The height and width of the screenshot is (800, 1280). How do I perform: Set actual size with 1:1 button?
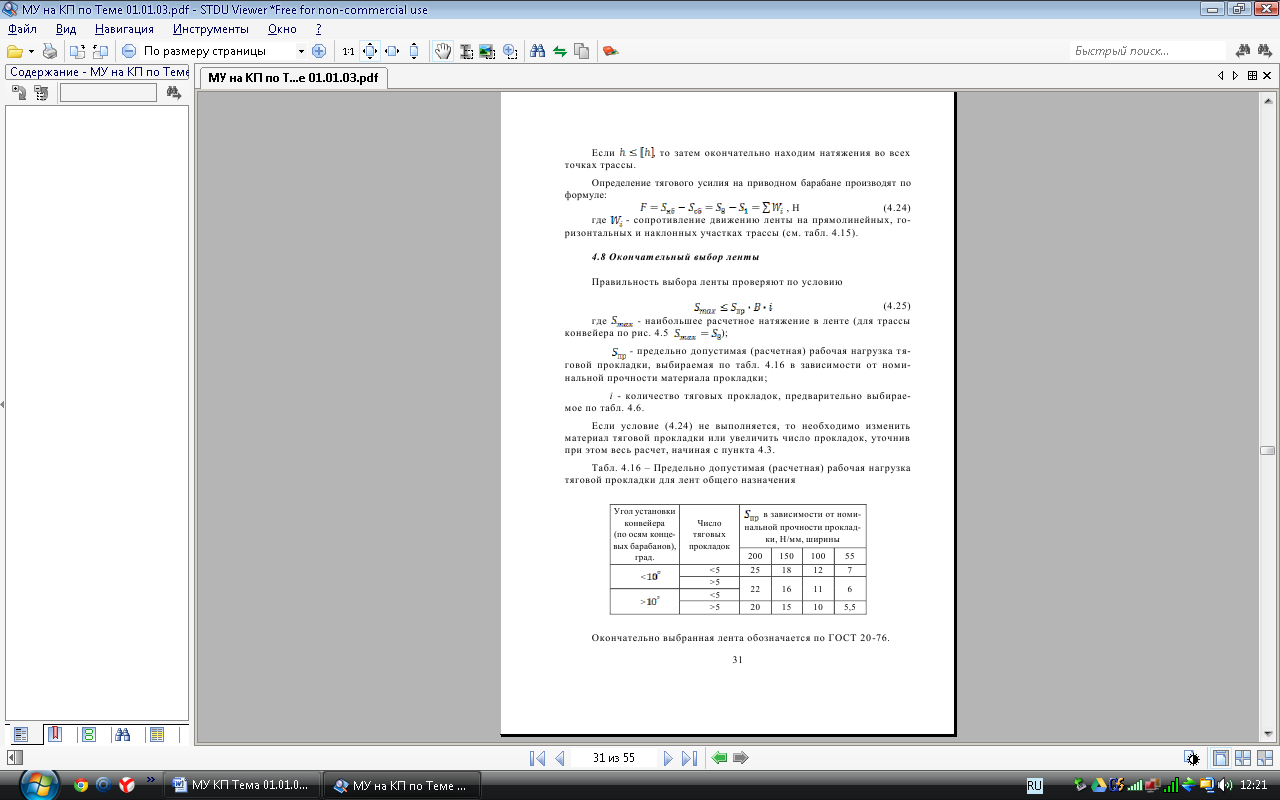tap(348, 51)
